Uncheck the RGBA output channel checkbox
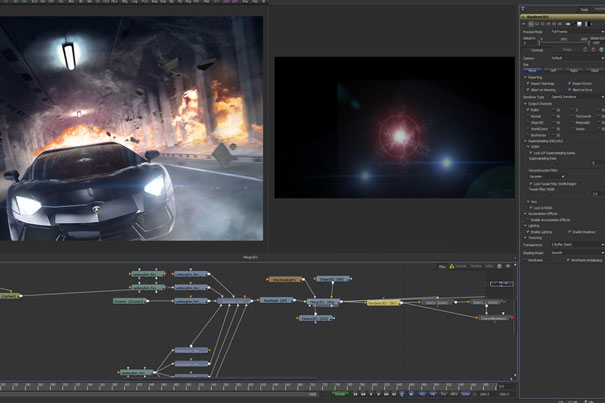 pyautogui.click(x=528, y=110)
